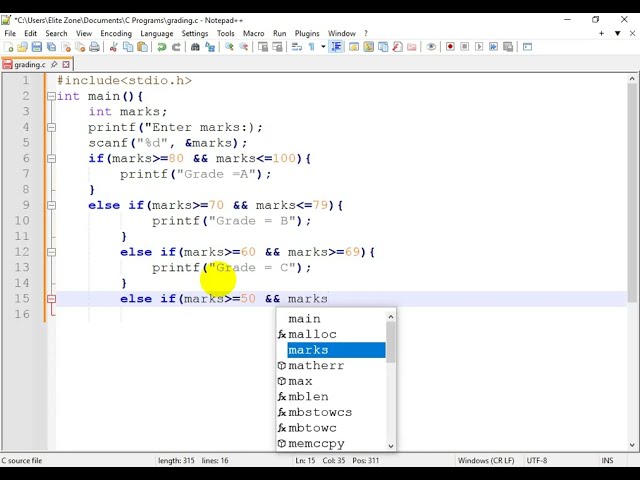
Task: Click the Redo arrow icon
Action: (x=176, y=47)
